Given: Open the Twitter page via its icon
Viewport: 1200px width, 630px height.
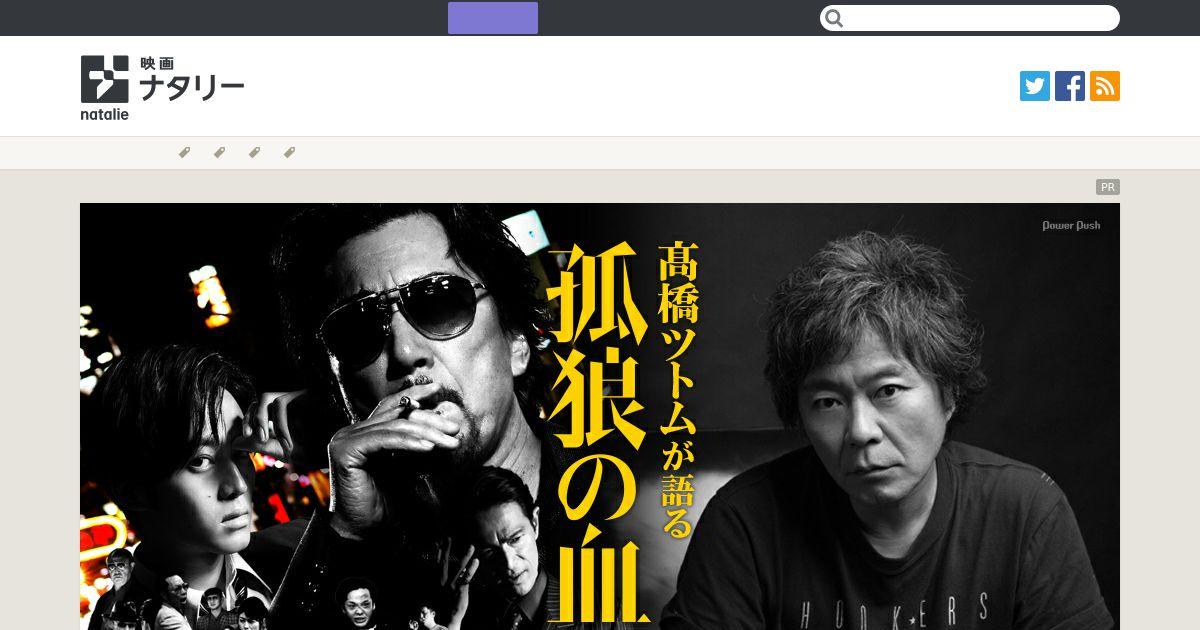Looking at the screenshot, I should pos(1035,86).
